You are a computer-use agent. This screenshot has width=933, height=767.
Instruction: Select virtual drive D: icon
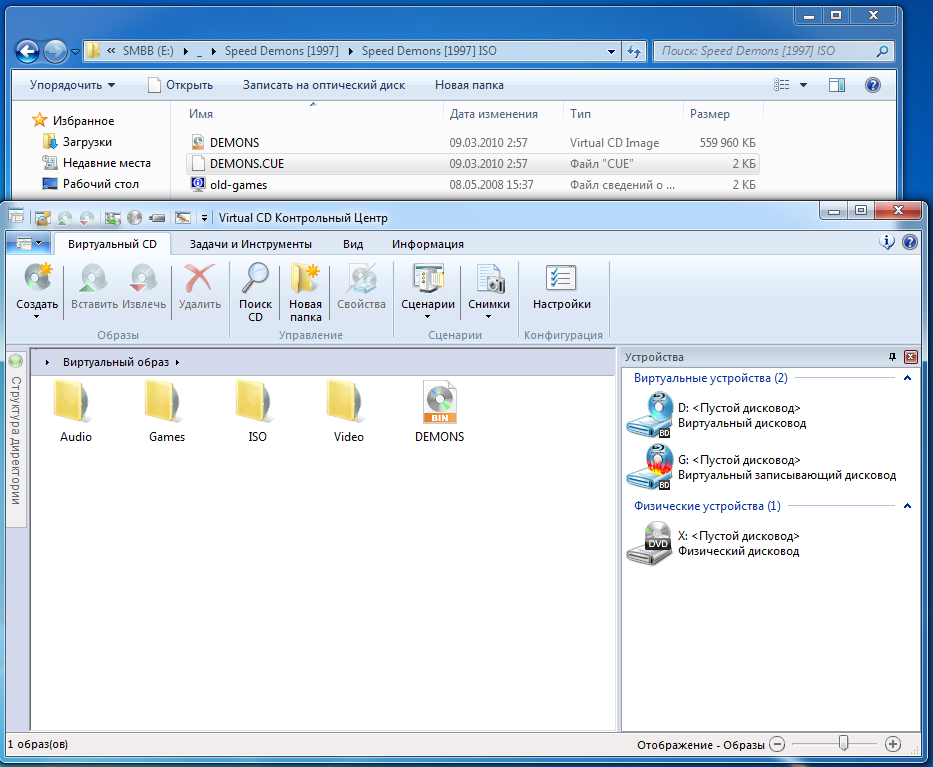pyautogui.click(x=650, y=415)
